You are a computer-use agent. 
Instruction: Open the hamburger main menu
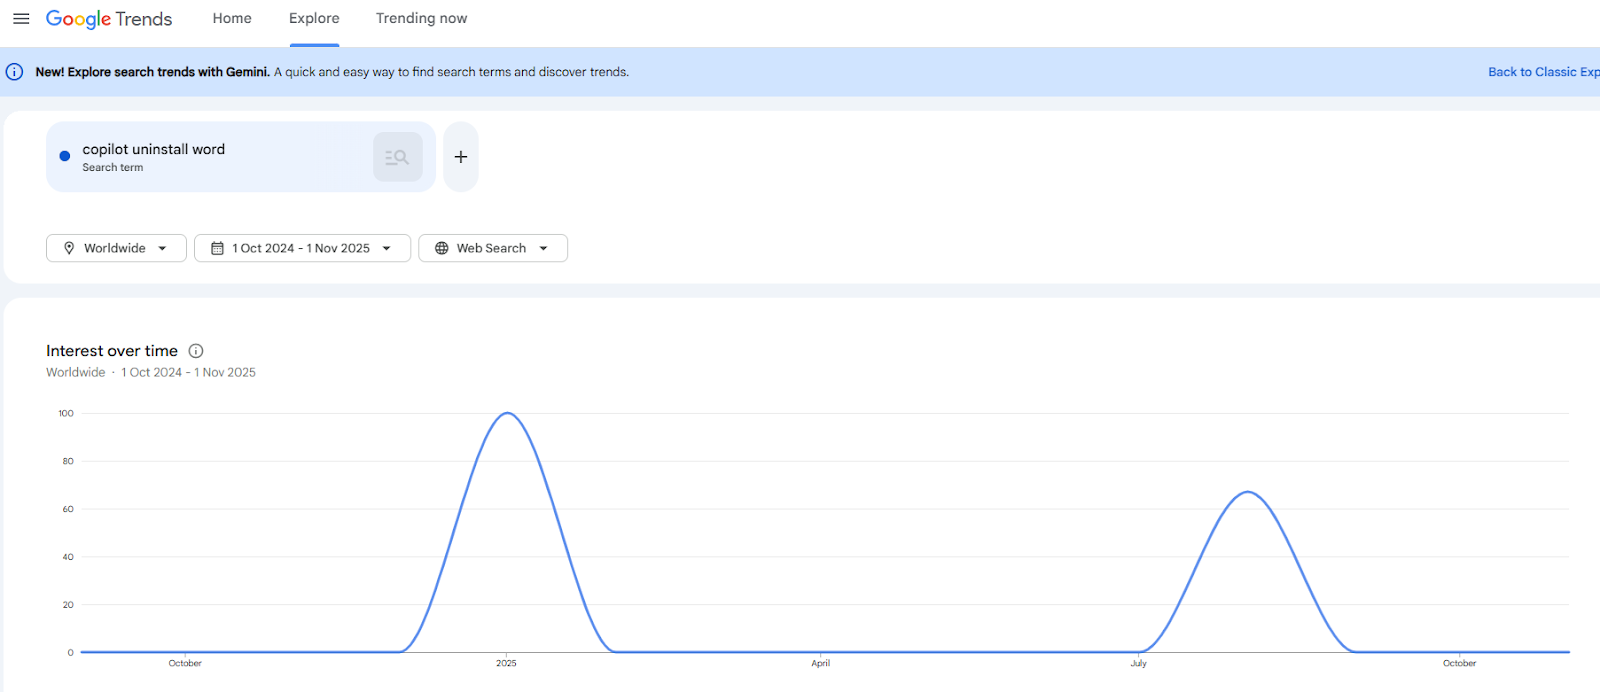(21, 19)
